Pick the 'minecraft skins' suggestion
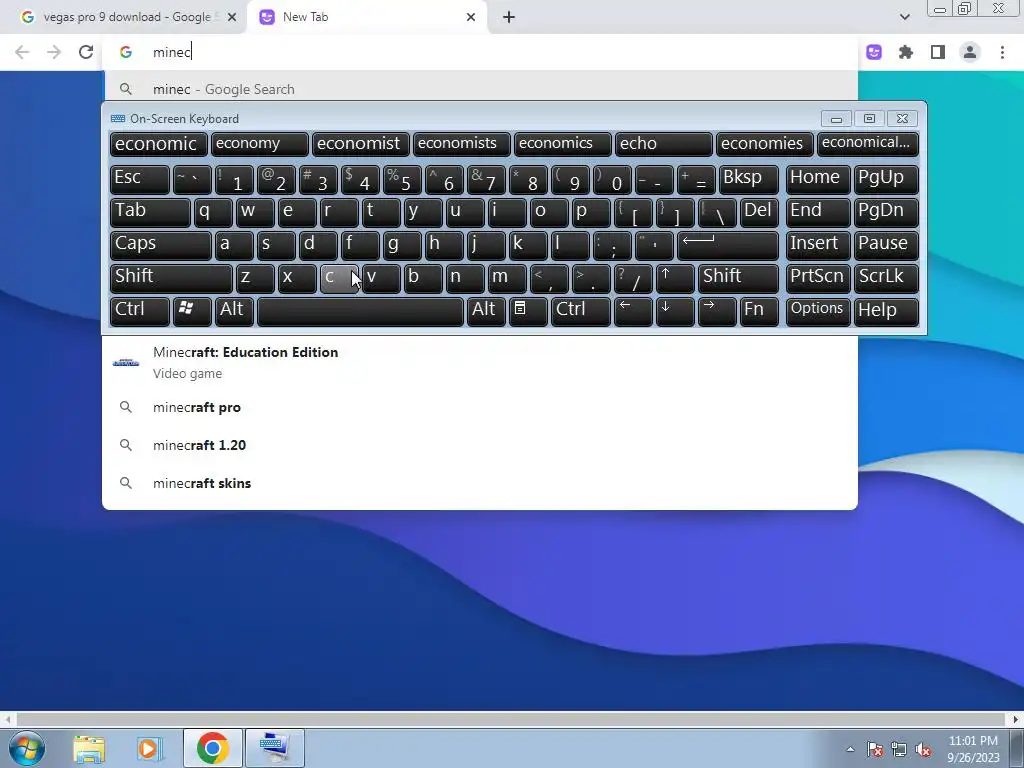 coord(480,483)
